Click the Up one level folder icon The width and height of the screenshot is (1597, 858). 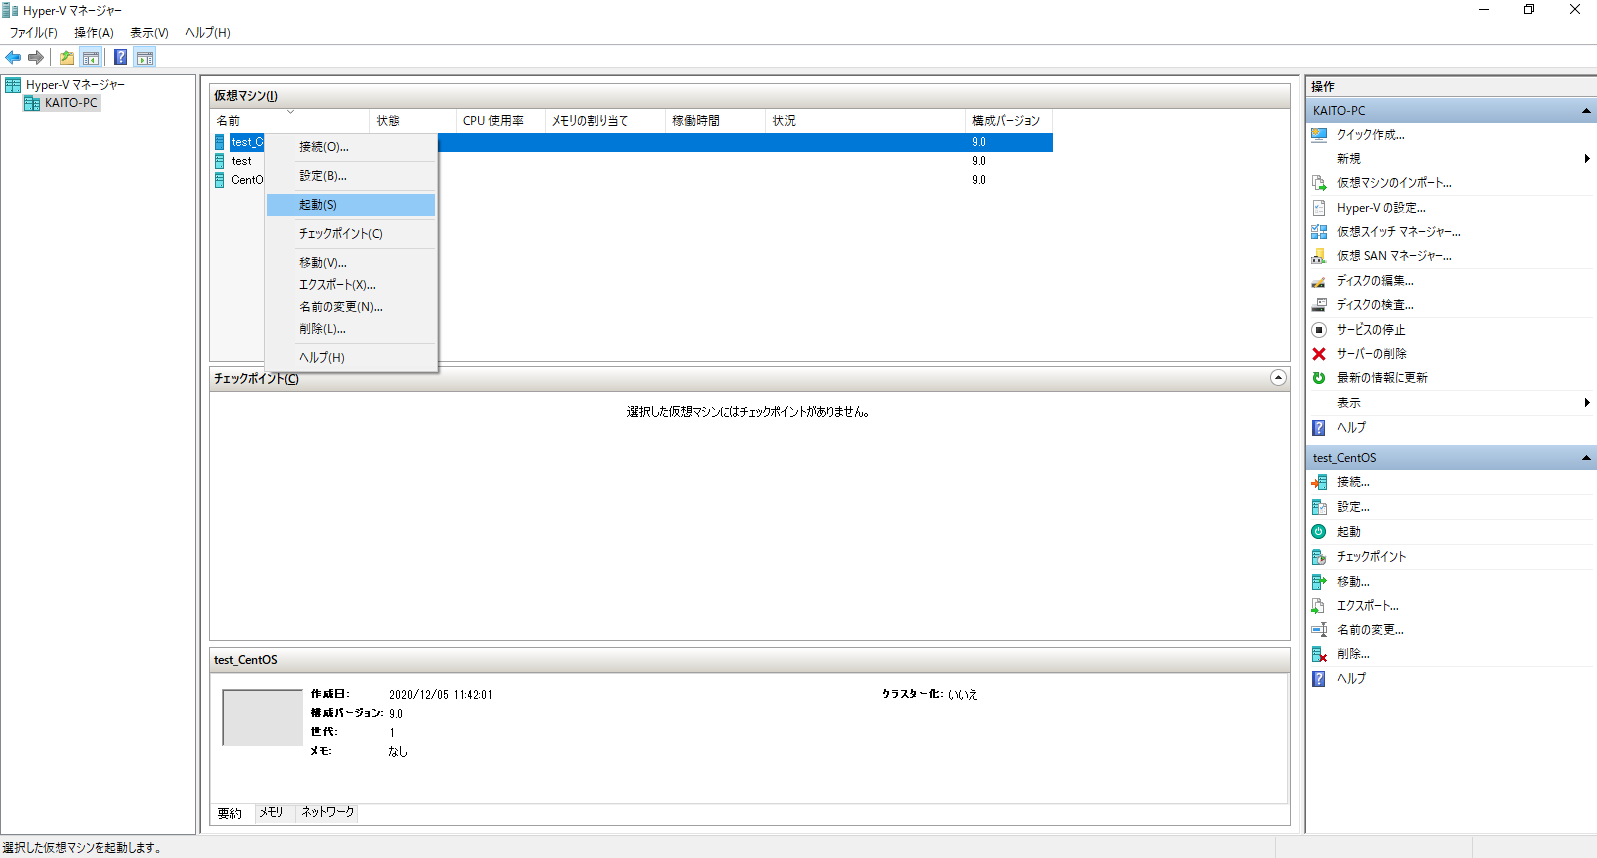pyautogui.click(x=67, y=58)
